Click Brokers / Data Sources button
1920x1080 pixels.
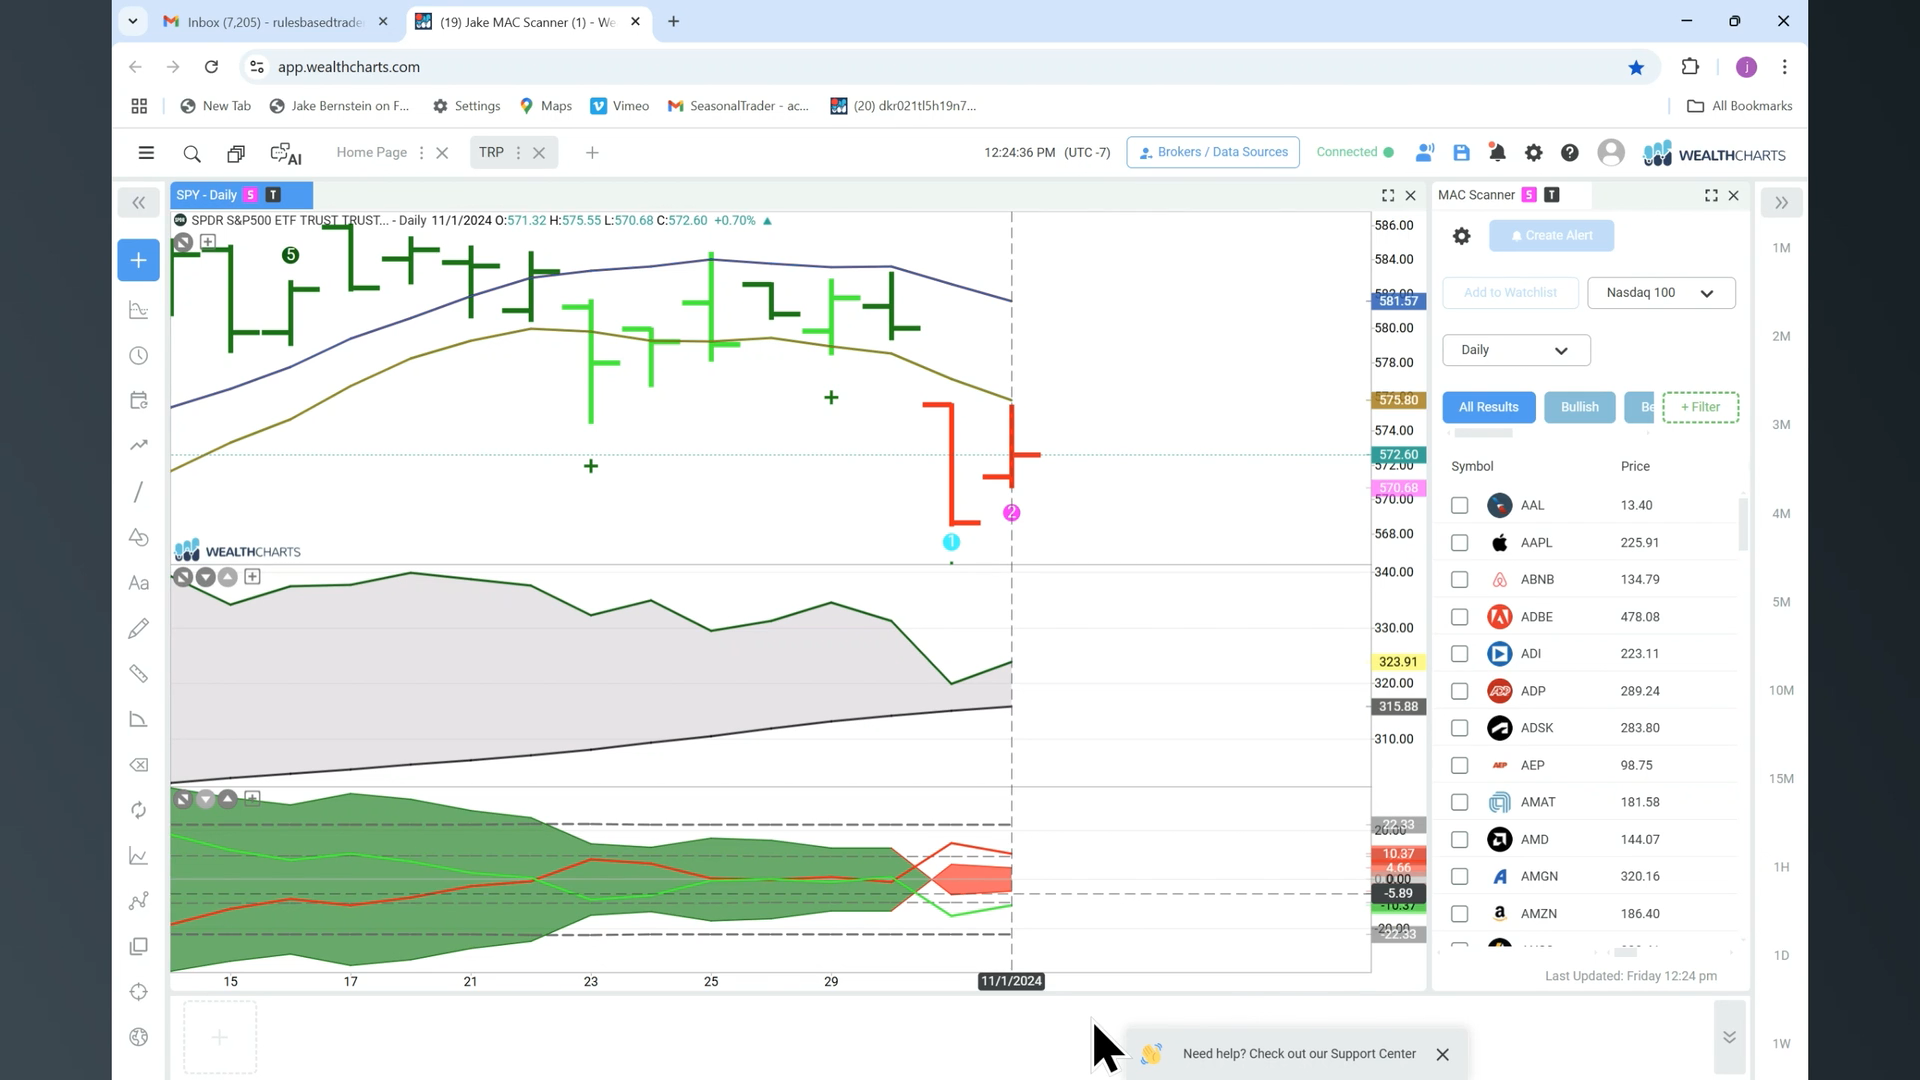tap(1213, 152)
